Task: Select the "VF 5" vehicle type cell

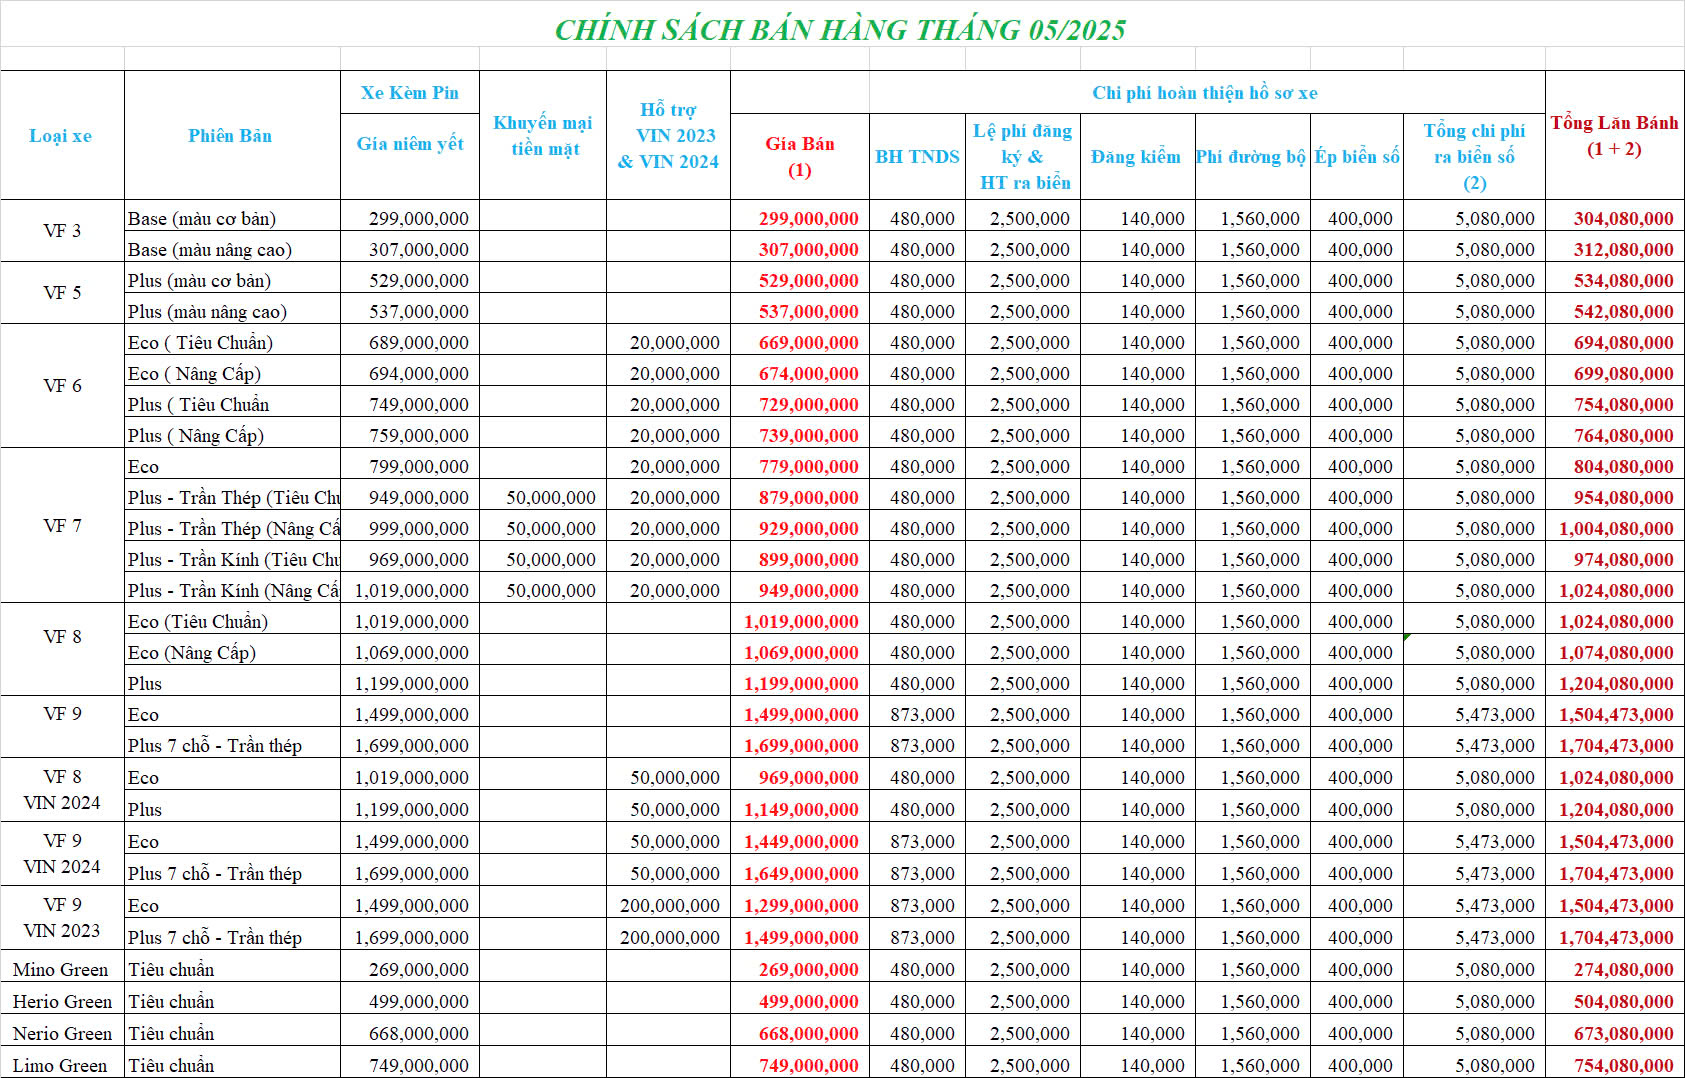Action: [62, 293]
